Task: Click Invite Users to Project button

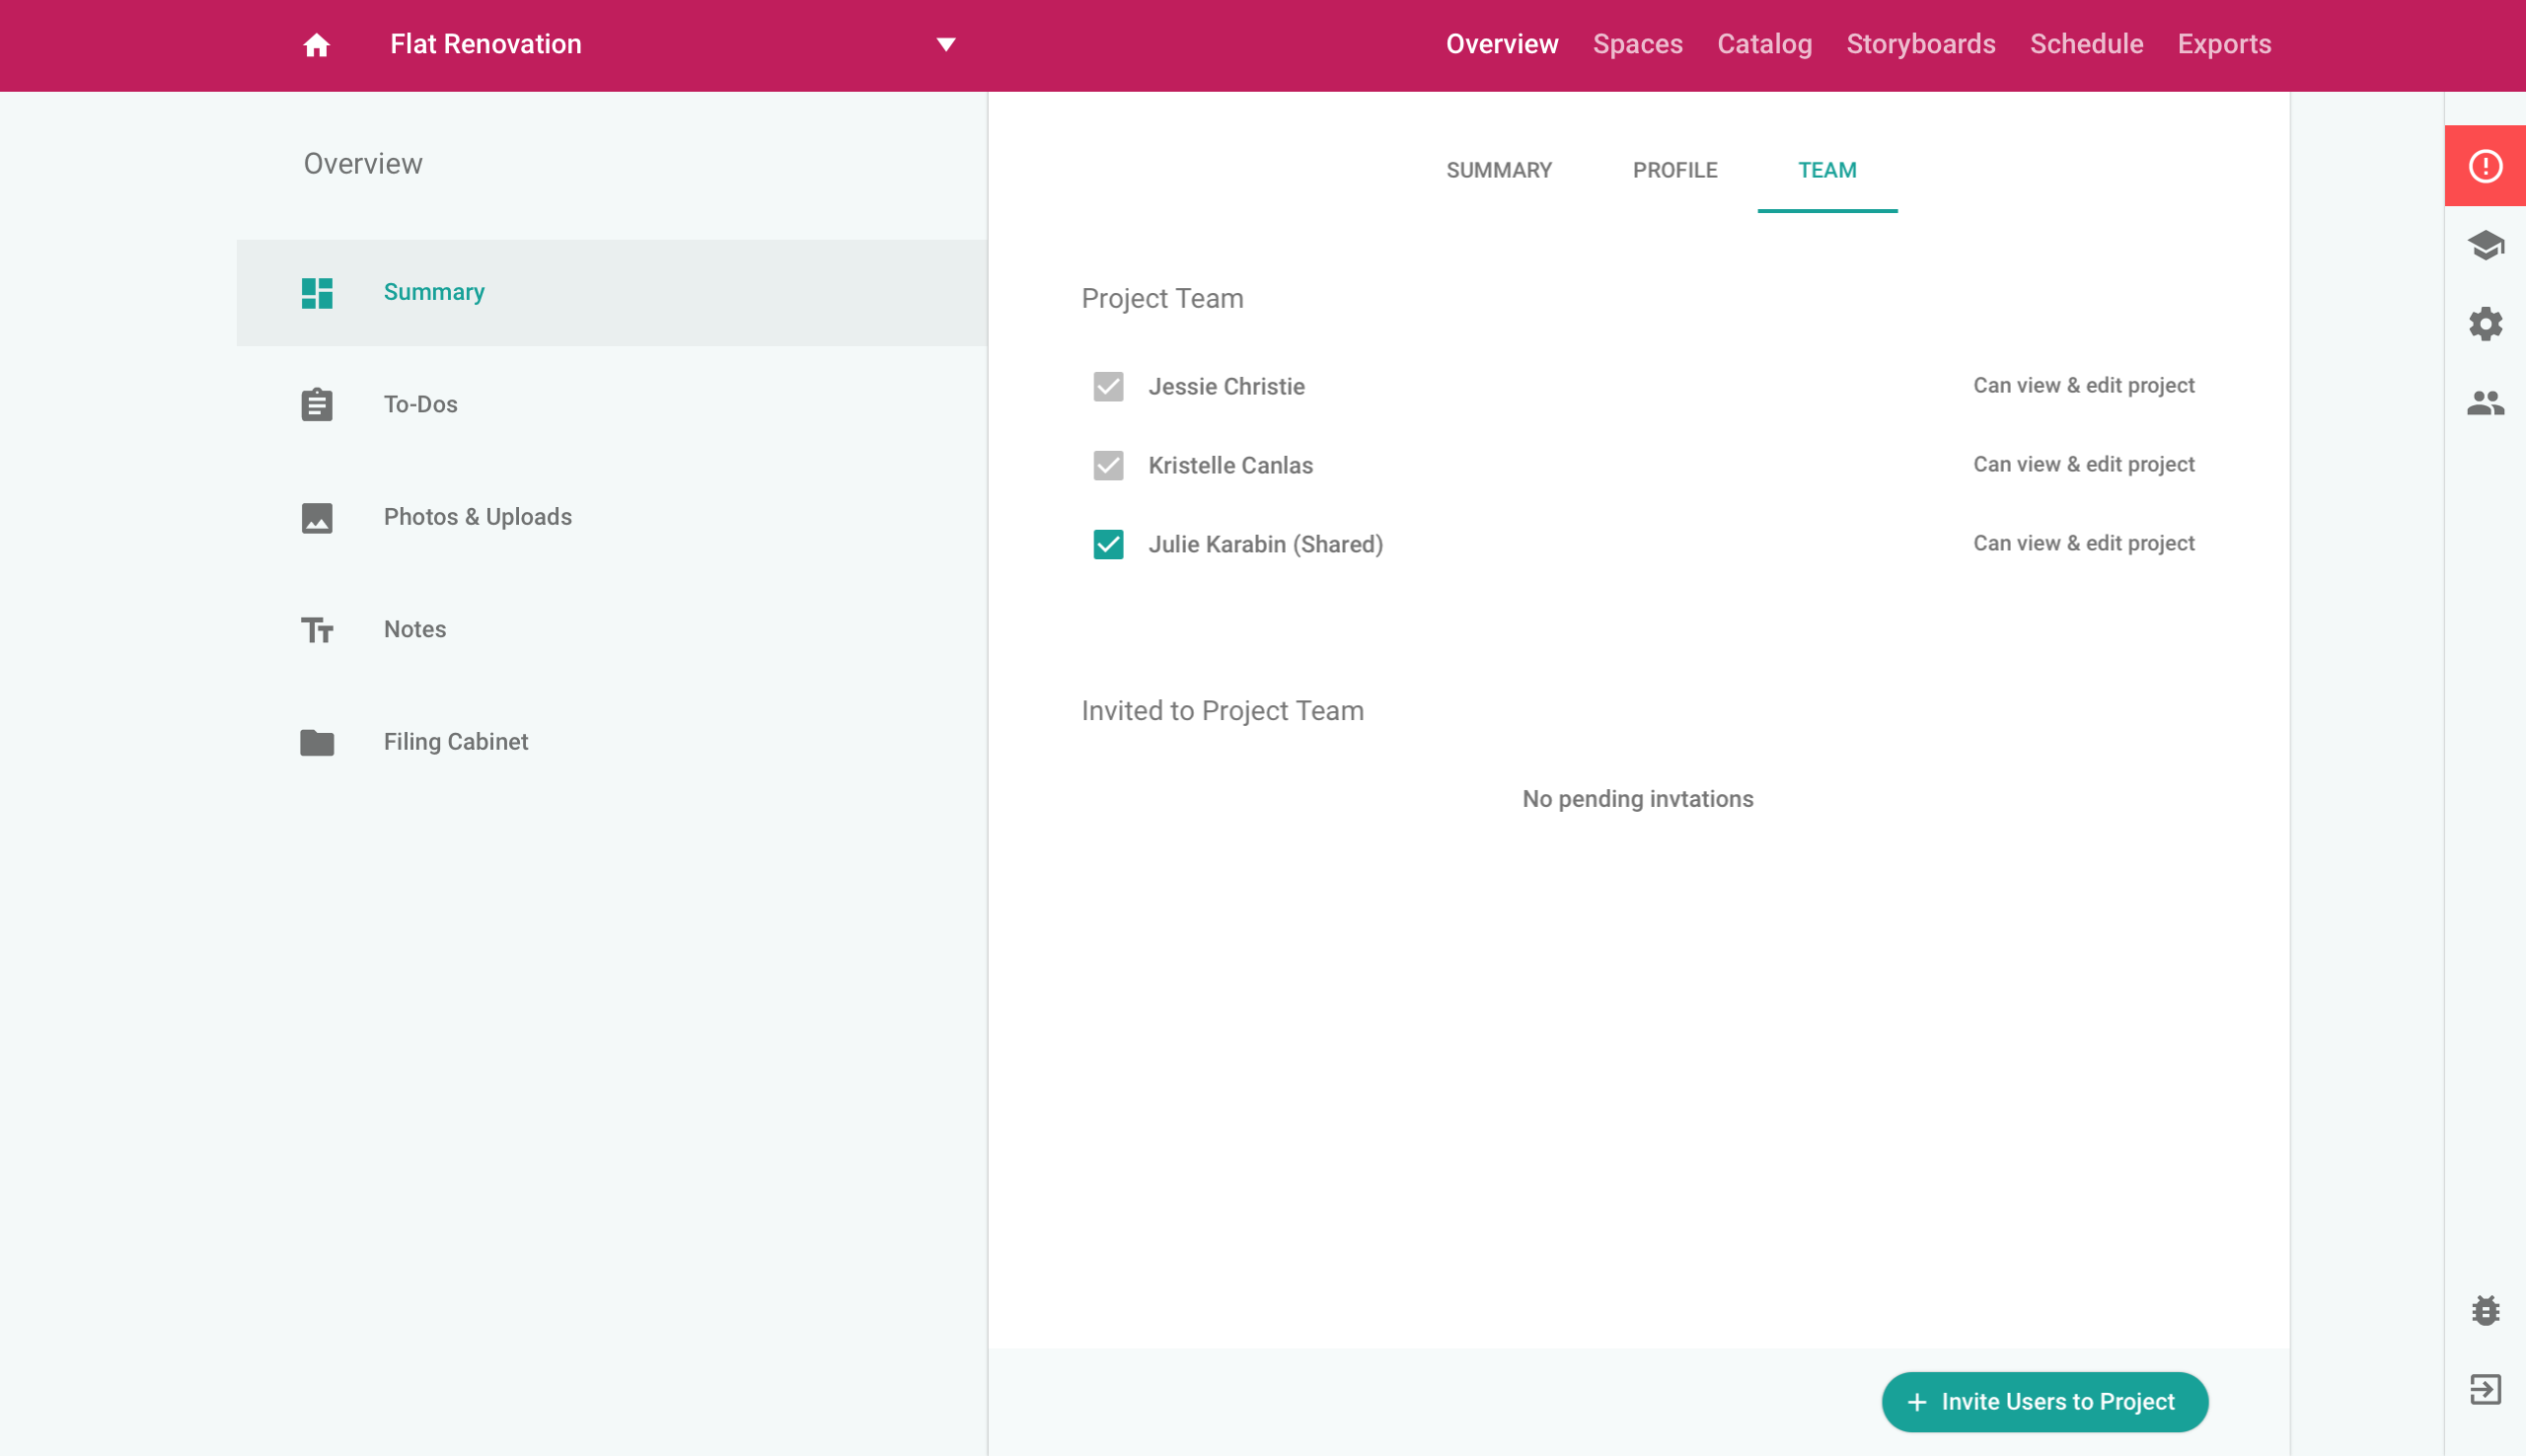Action: pyautogui.click(x=2044, y=1402)
